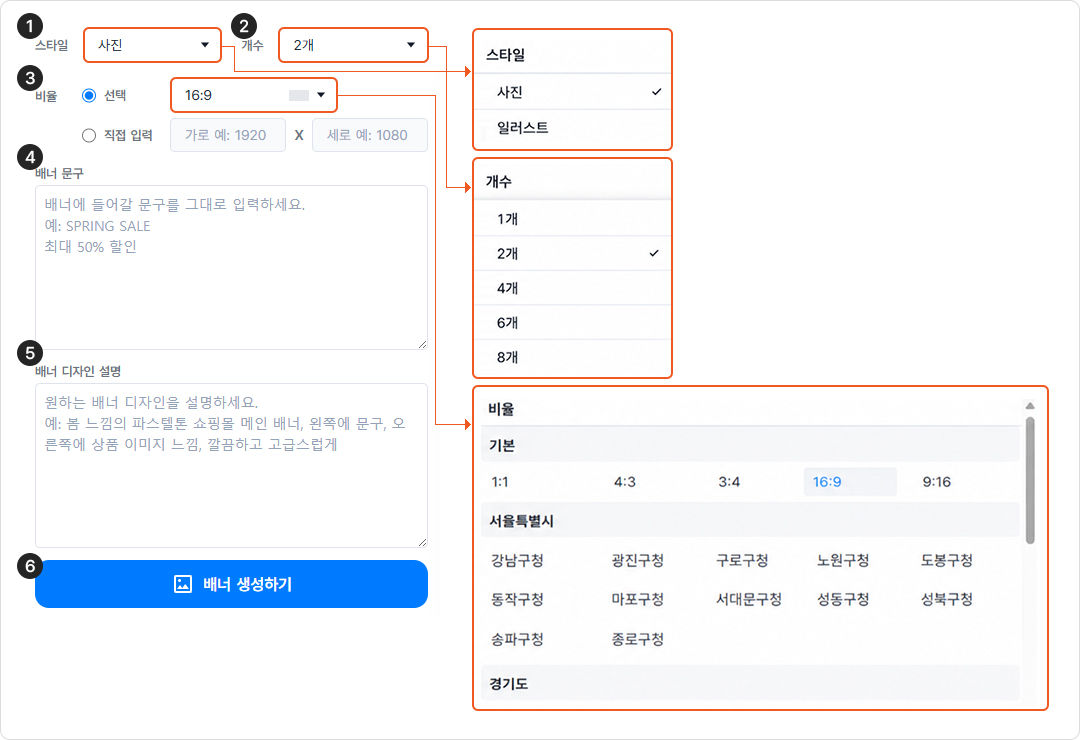Screen dimensions: 1080x740
Task: Click the 비율 panel vertical scrollbar thumb
Action: point(1030,480)
